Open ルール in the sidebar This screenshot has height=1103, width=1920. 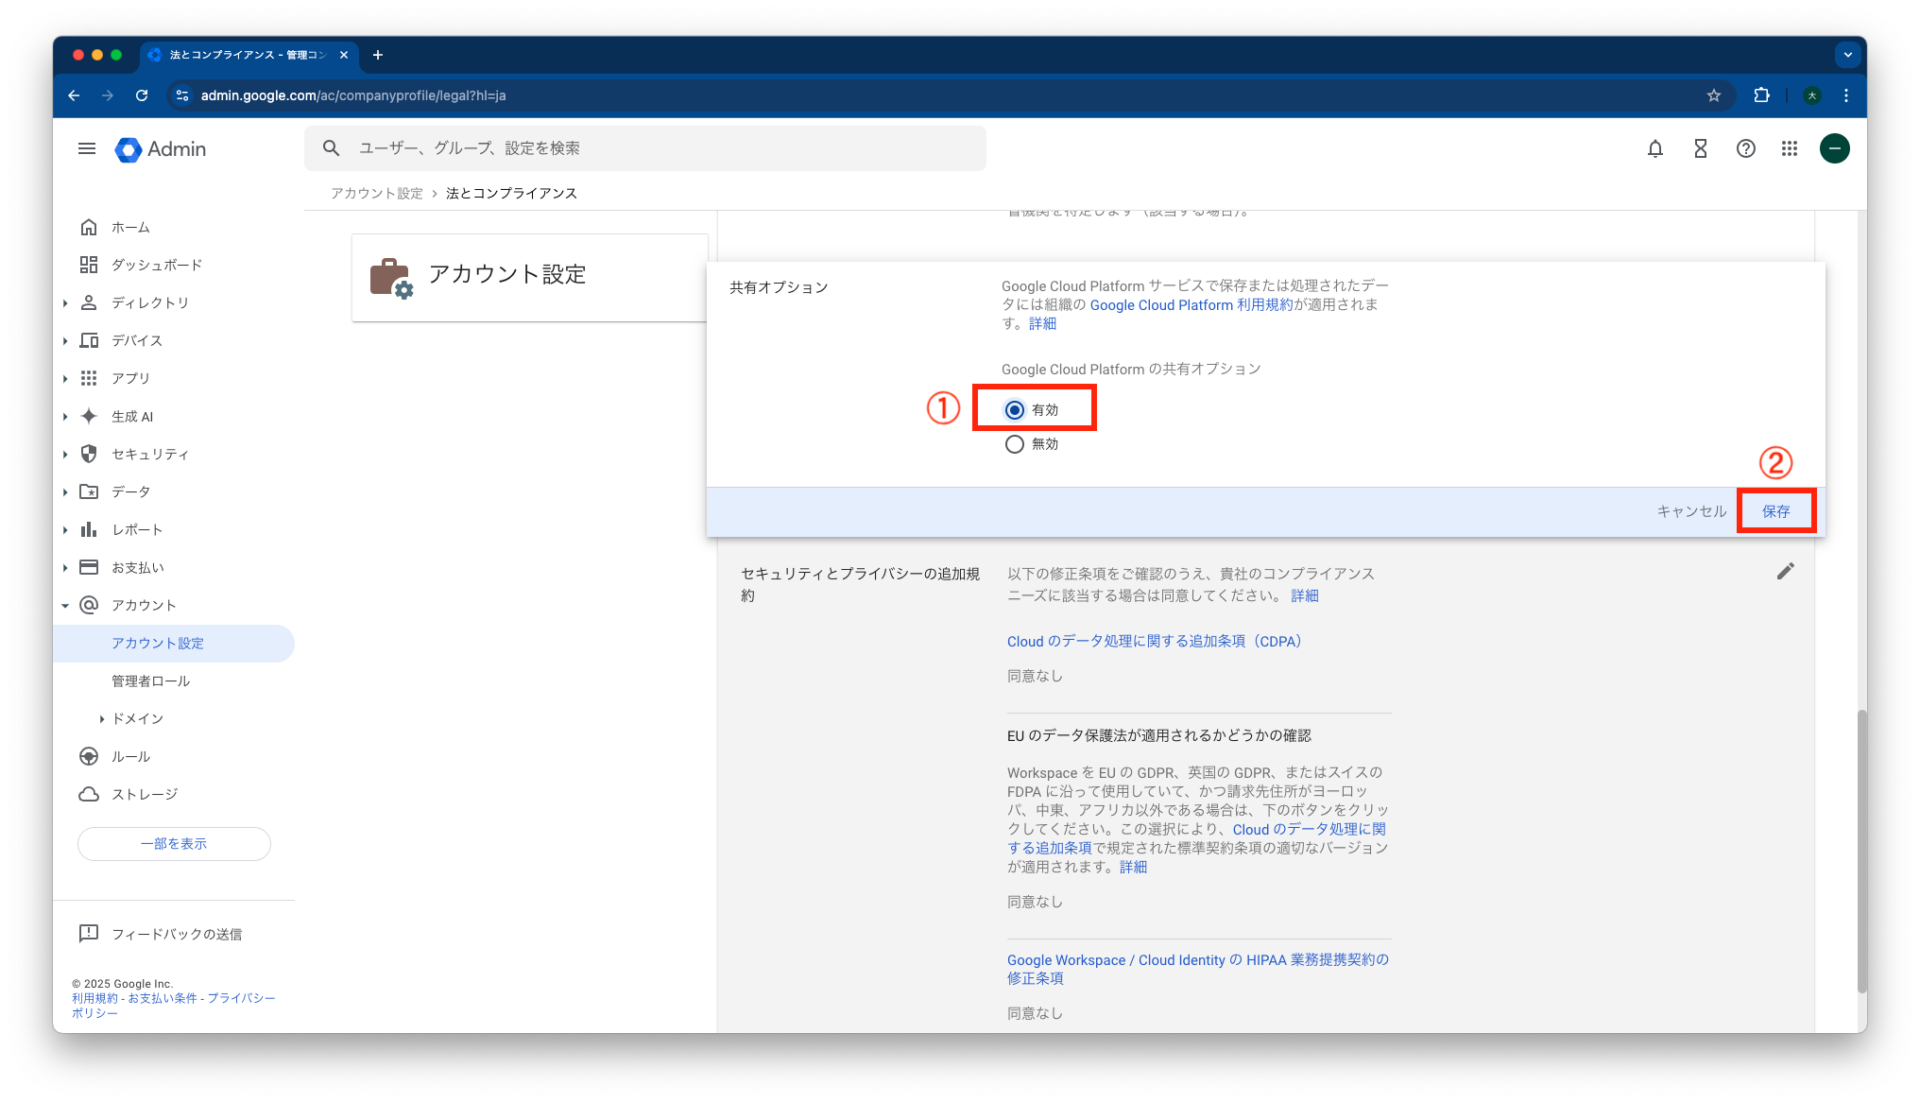click(x=131, y=757)
